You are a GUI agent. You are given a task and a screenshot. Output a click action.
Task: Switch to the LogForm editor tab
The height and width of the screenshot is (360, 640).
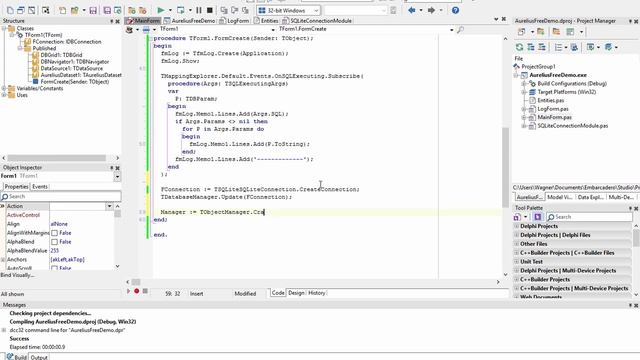click(234, 21)
